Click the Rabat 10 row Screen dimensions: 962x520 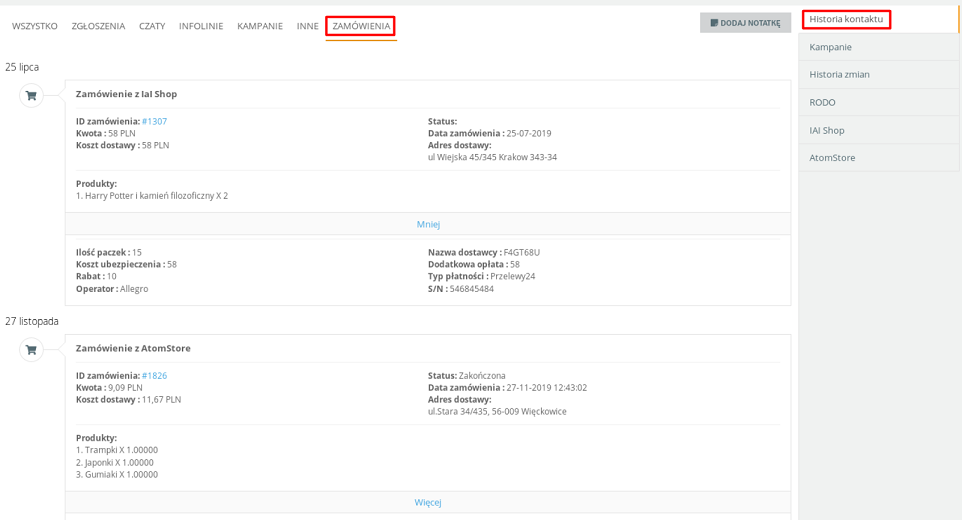pos(96,277)
